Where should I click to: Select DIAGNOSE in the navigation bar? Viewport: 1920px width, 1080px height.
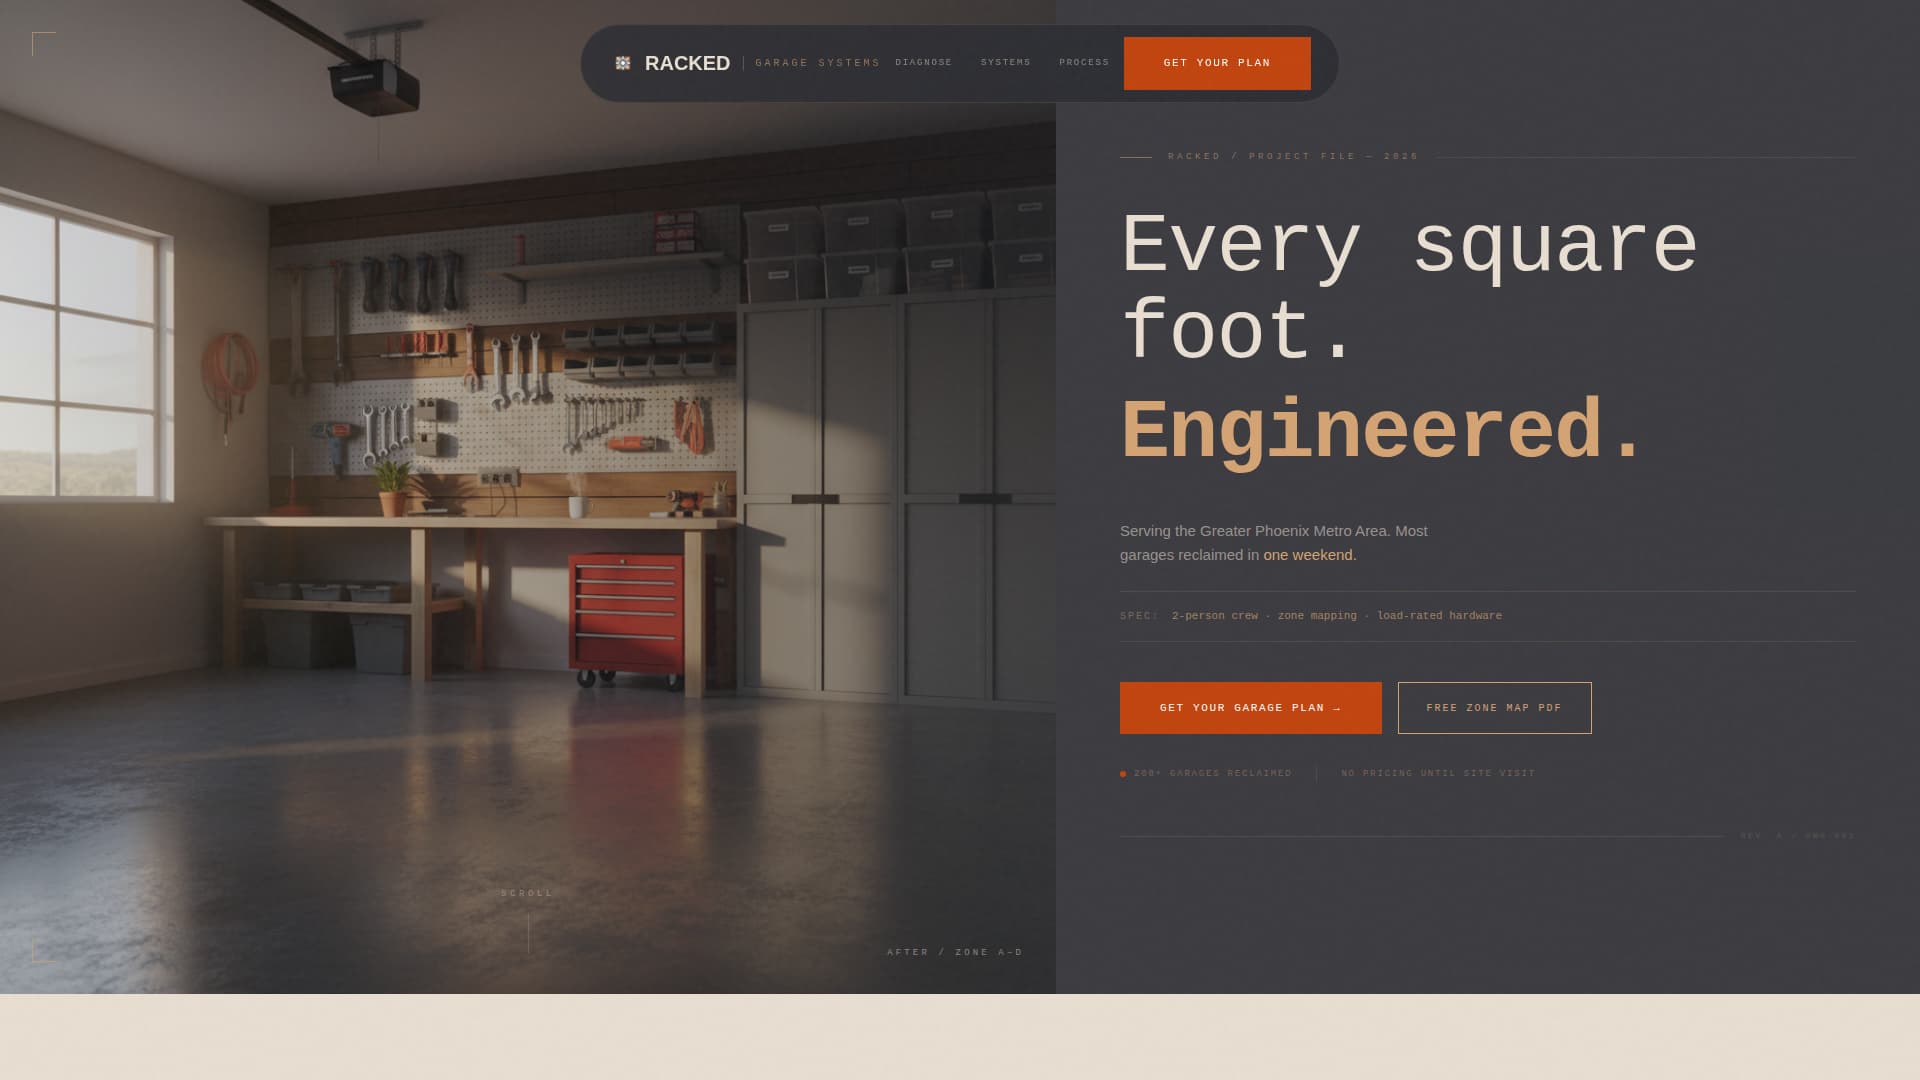(x=924, y=62)
